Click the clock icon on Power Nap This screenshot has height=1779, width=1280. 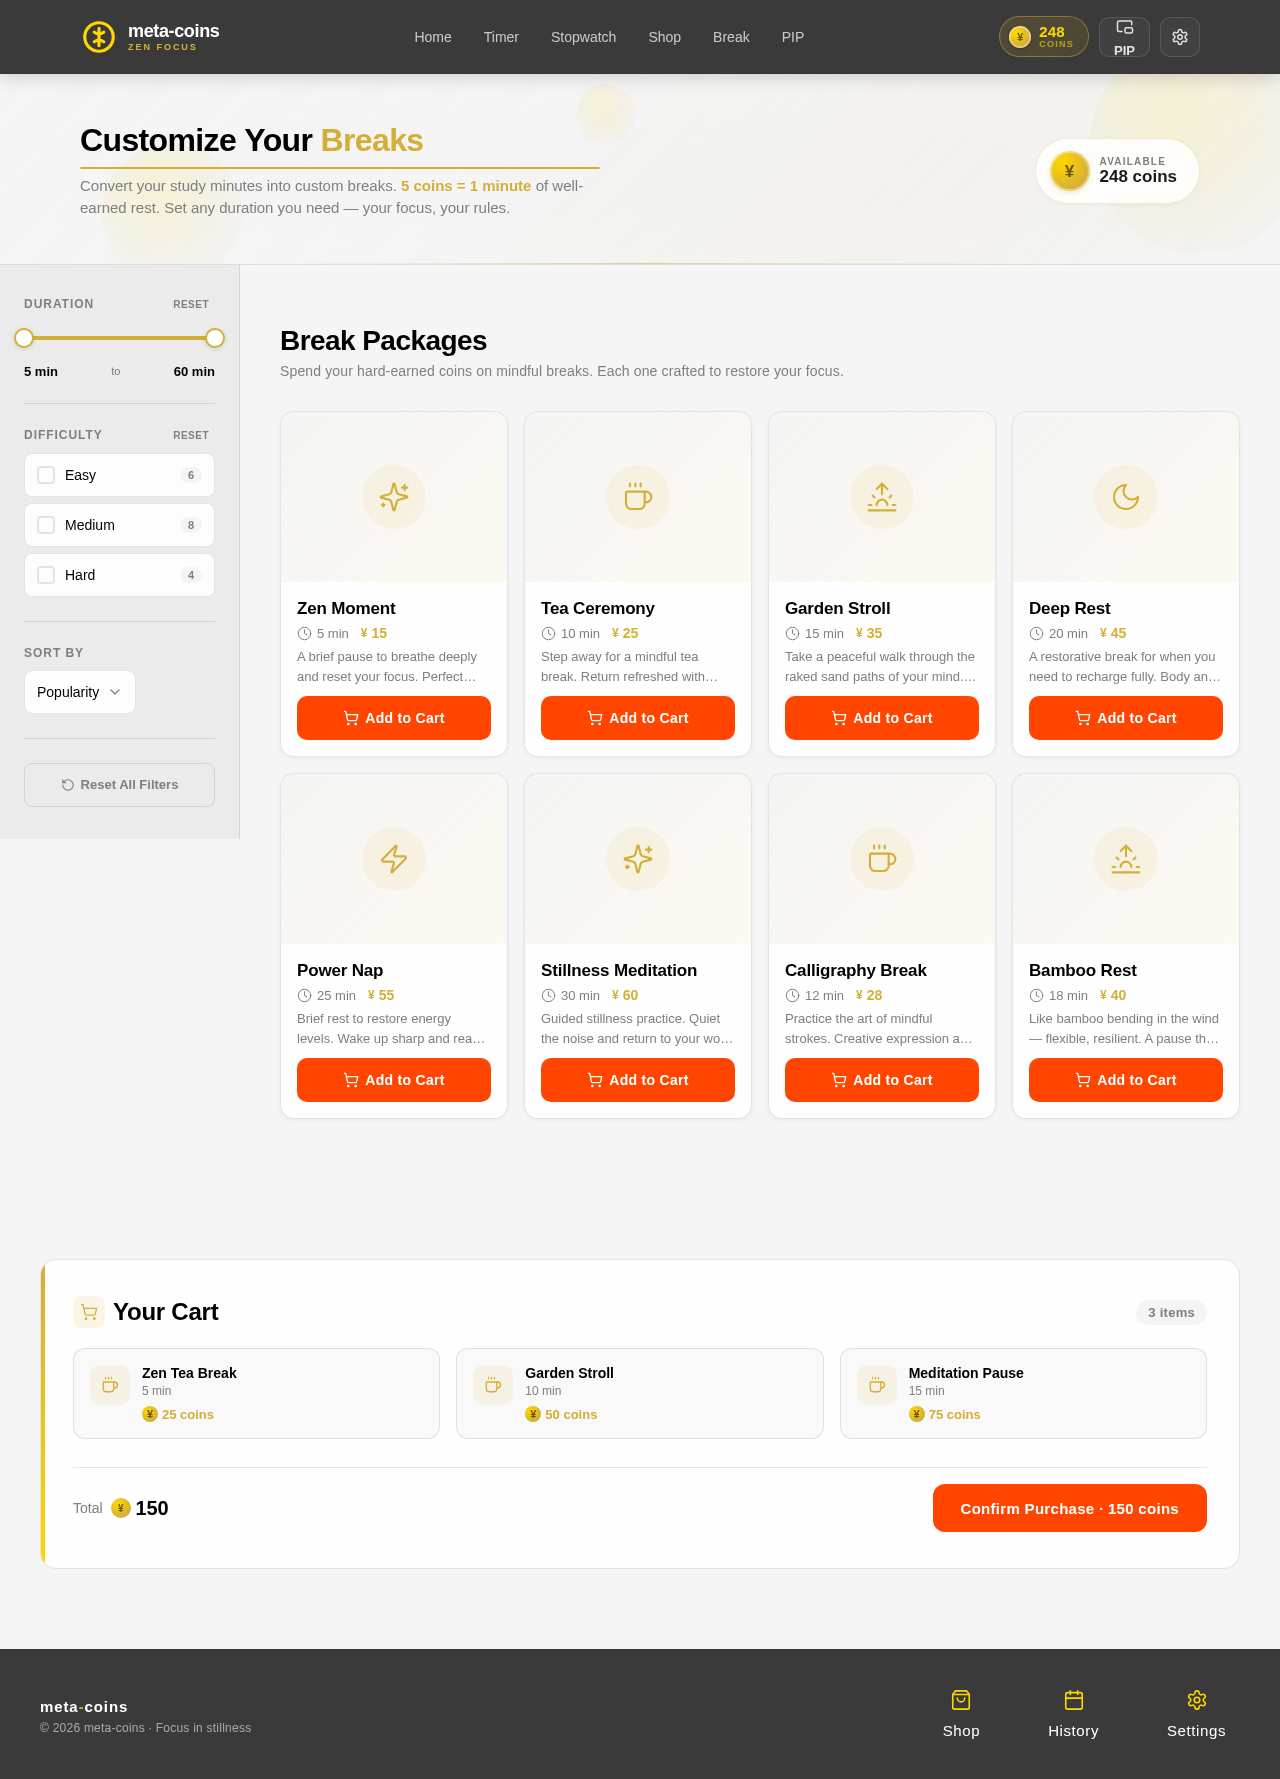point(304,995)
